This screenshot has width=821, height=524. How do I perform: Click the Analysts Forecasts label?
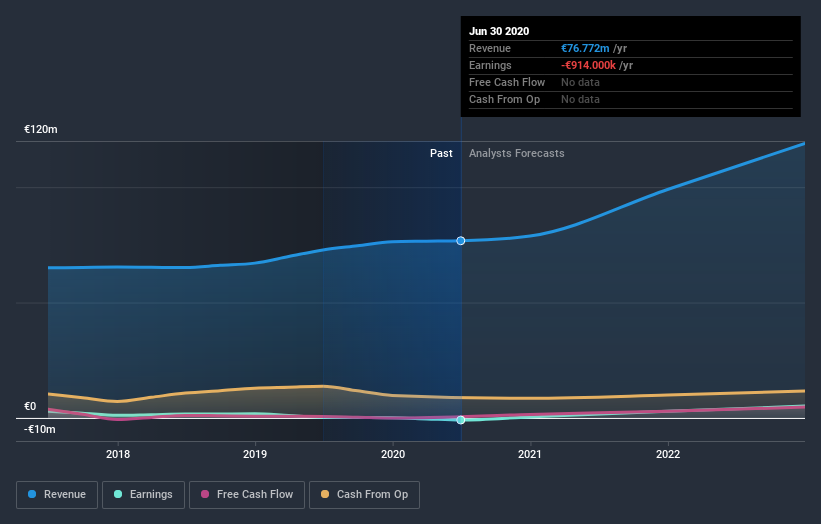click(516, 153)
